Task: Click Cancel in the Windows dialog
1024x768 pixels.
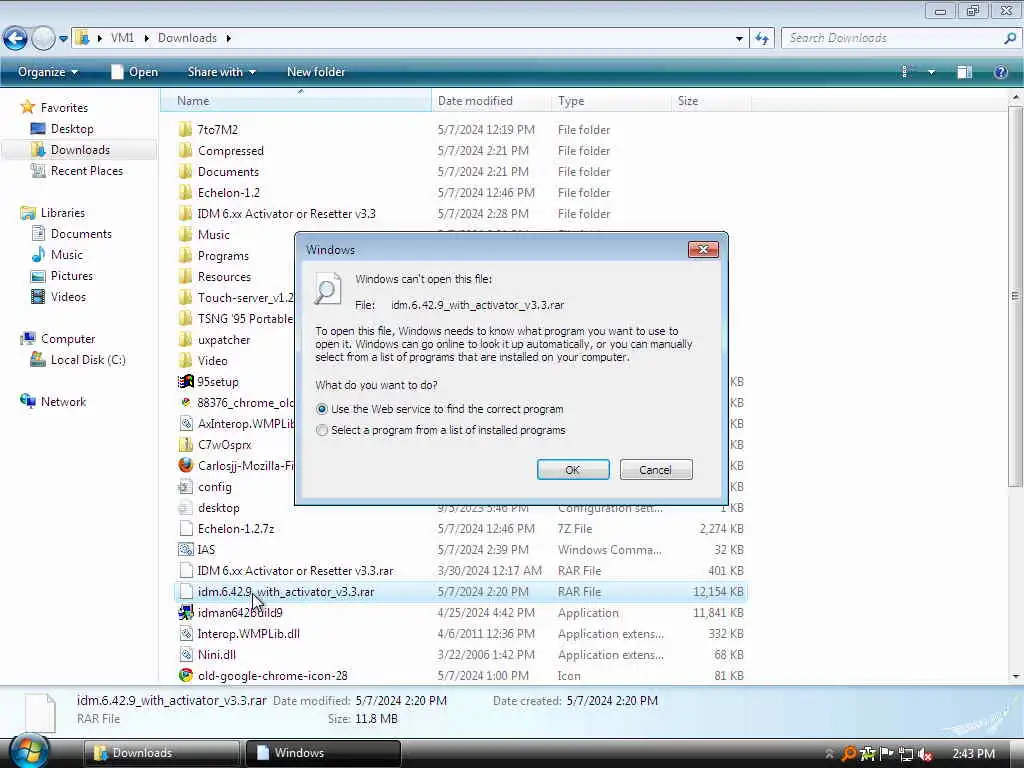Action: [x=656, y=470]
